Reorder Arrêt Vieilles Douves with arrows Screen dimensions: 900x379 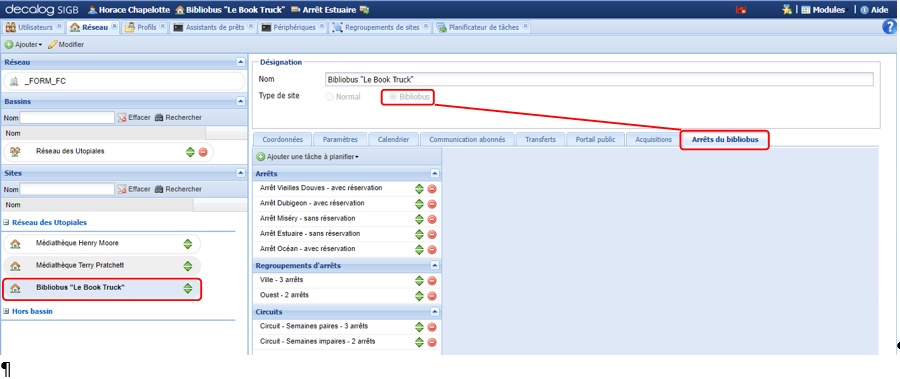tap(420, 188)
